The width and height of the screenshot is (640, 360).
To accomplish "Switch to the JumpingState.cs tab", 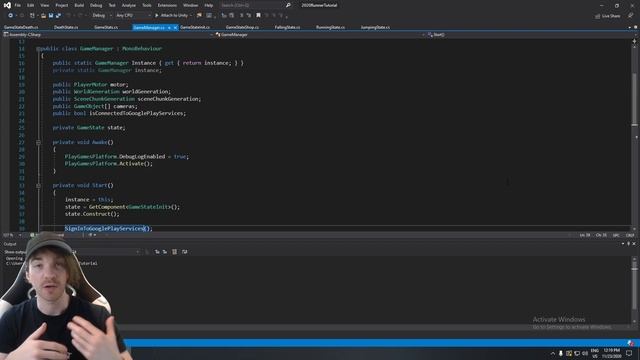I will point(375,27).
